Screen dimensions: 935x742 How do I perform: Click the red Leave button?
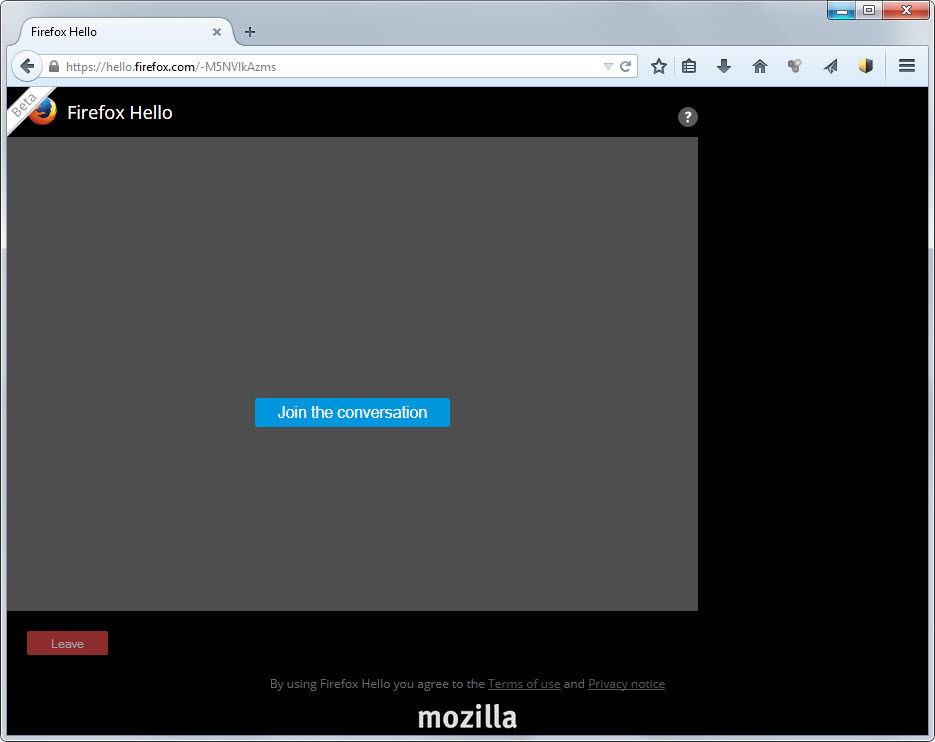click(67, 643)
